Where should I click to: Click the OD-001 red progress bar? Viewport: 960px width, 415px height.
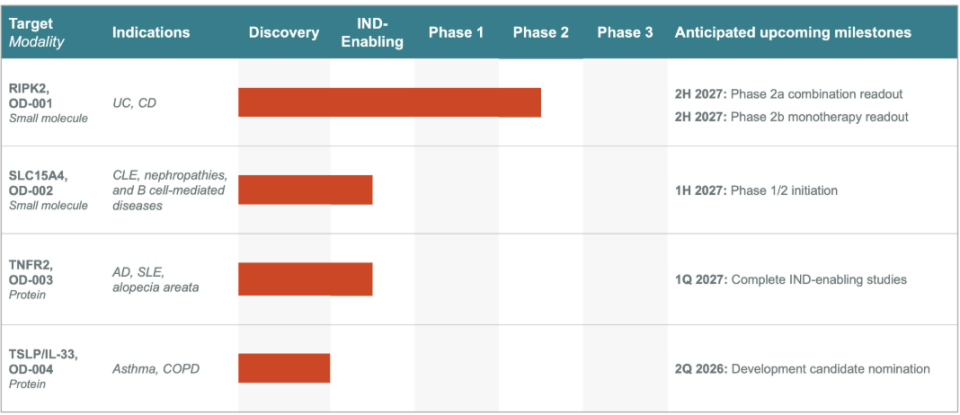[389, 102]
